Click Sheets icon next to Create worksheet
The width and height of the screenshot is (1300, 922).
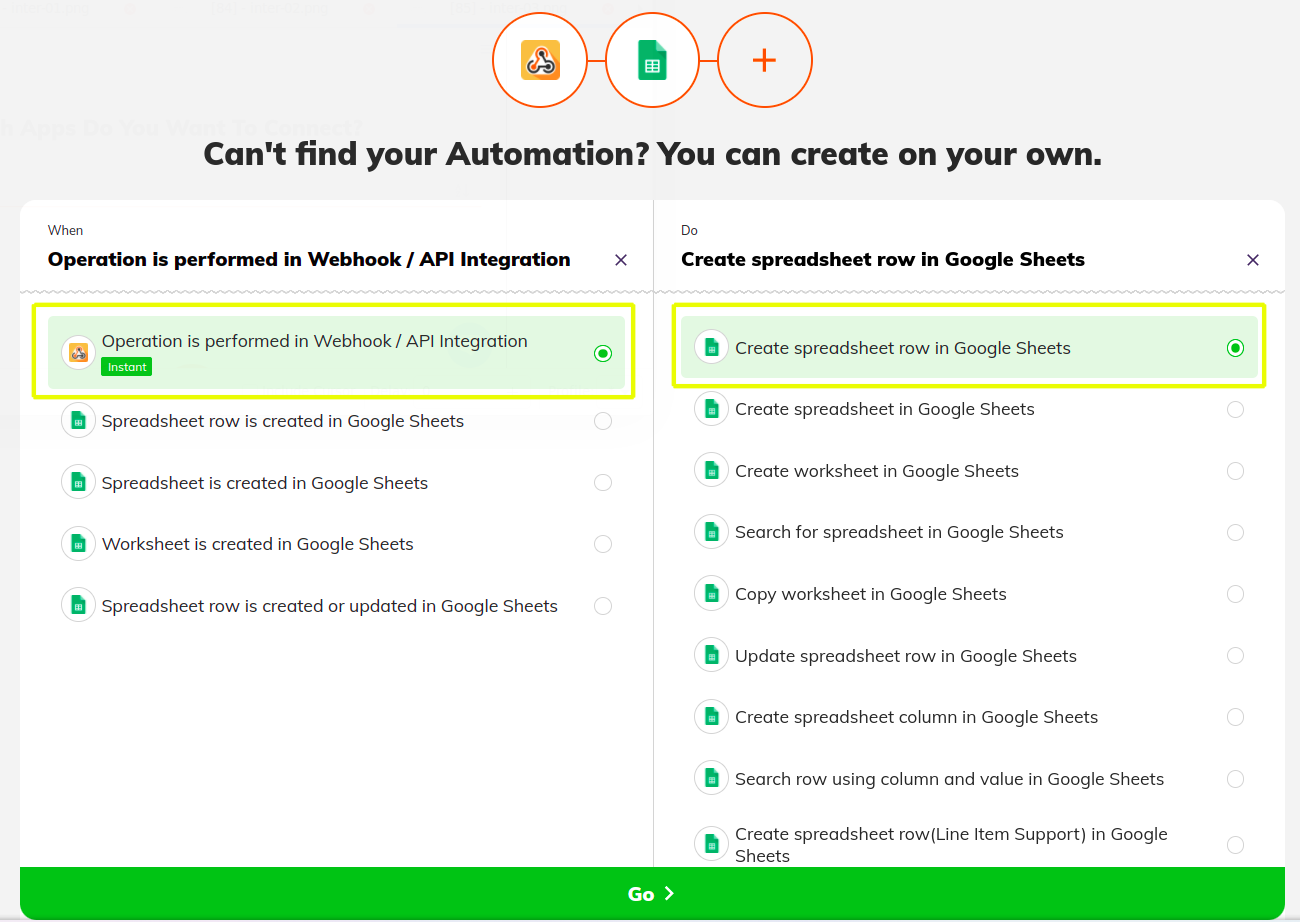(x=712, y=471)
